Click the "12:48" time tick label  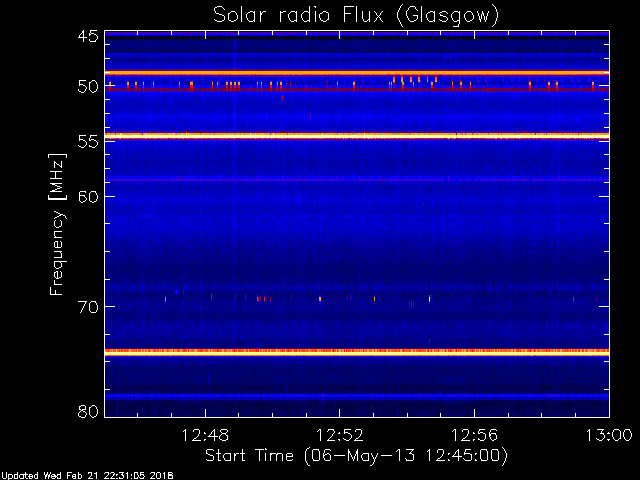(205, 436)
